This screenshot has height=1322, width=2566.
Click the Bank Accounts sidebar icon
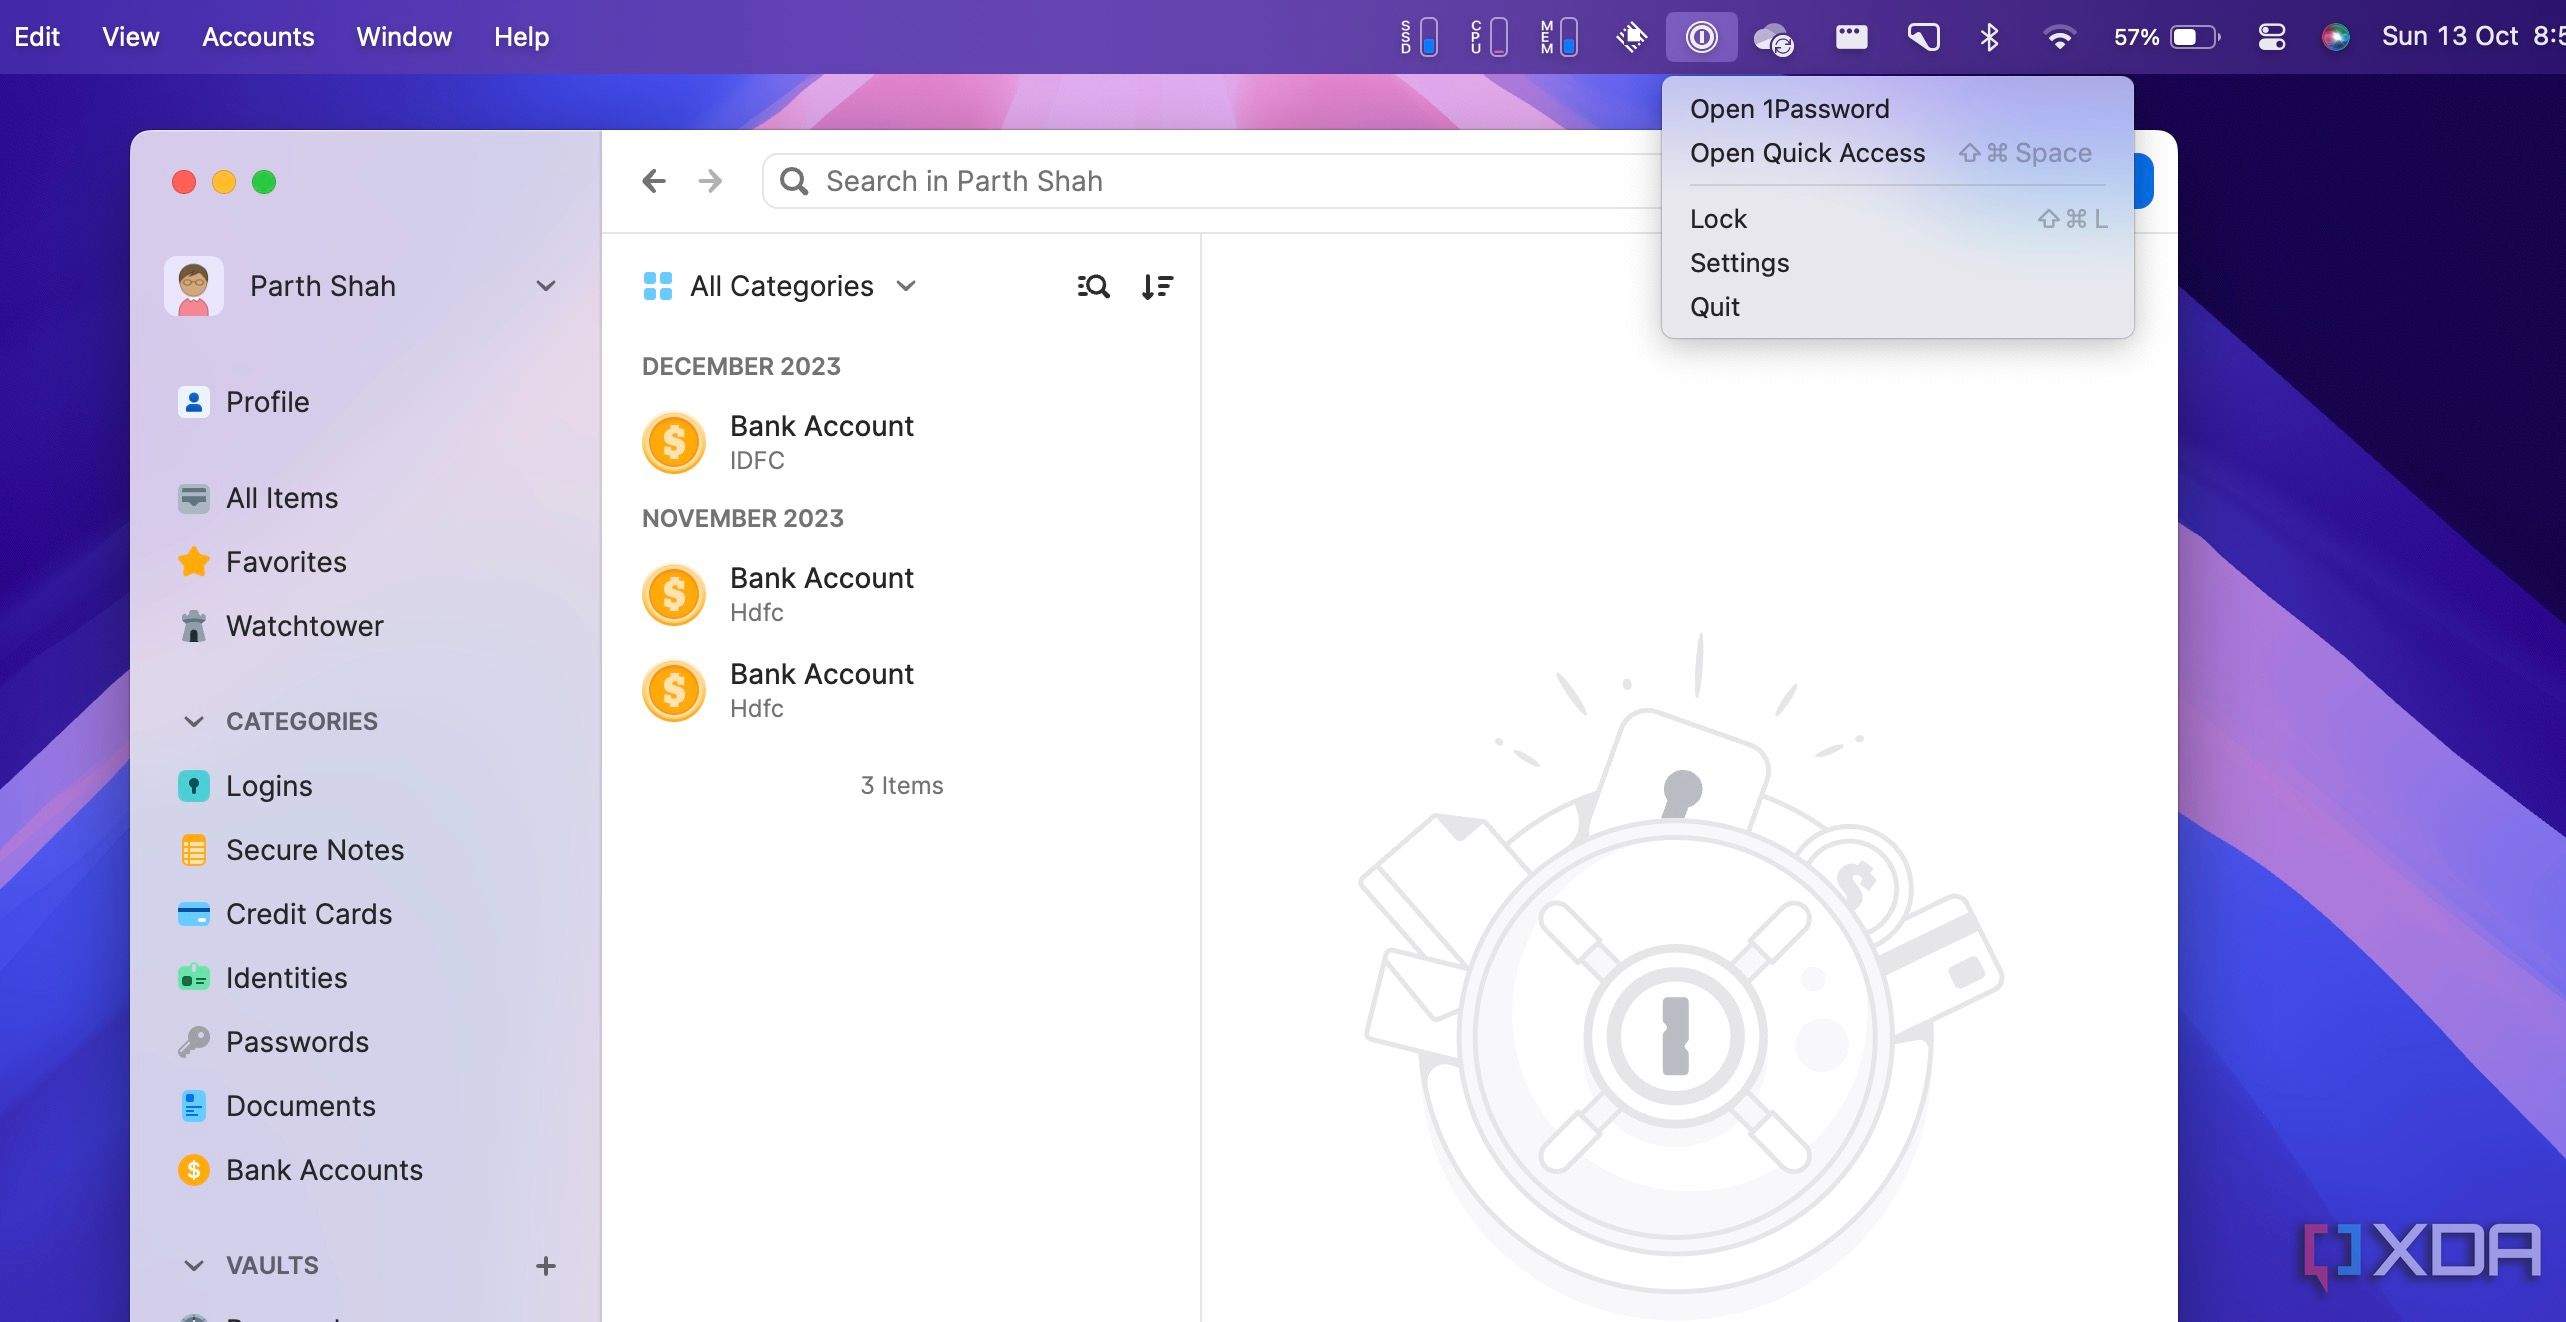pos(194,1169)
